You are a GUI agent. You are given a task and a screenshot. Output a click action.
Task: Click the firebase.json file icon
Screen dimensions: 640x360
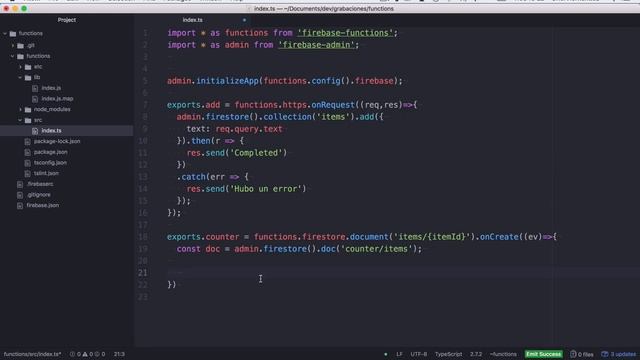pos(20,205)
